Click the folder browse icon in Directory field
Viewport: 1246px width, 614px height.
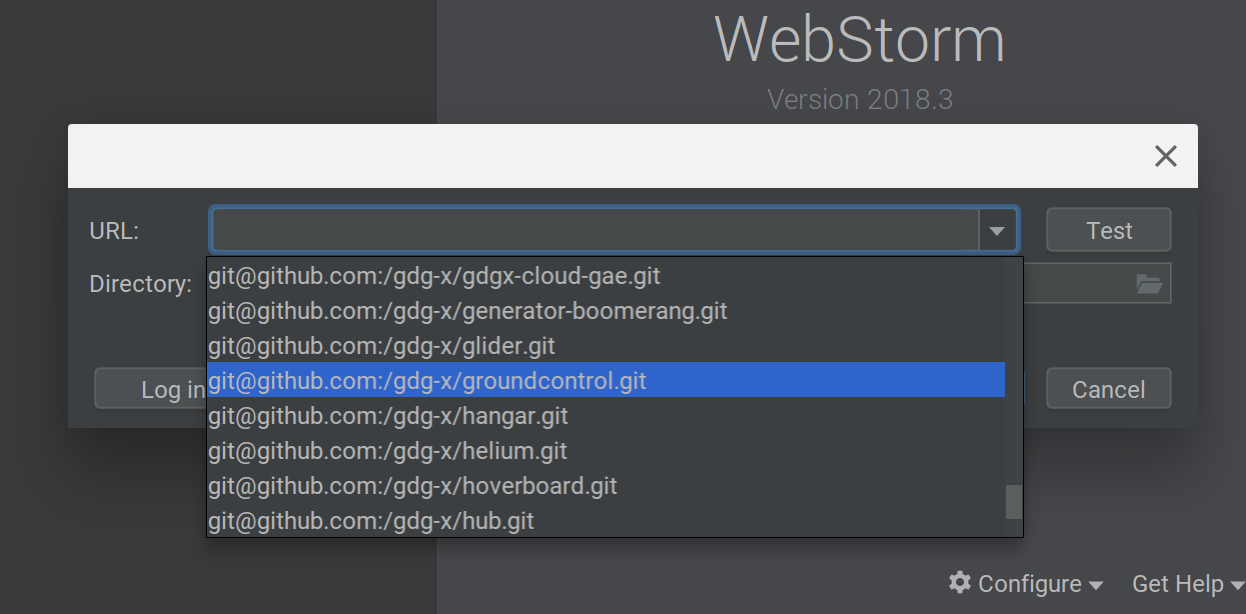[1149, 284]
